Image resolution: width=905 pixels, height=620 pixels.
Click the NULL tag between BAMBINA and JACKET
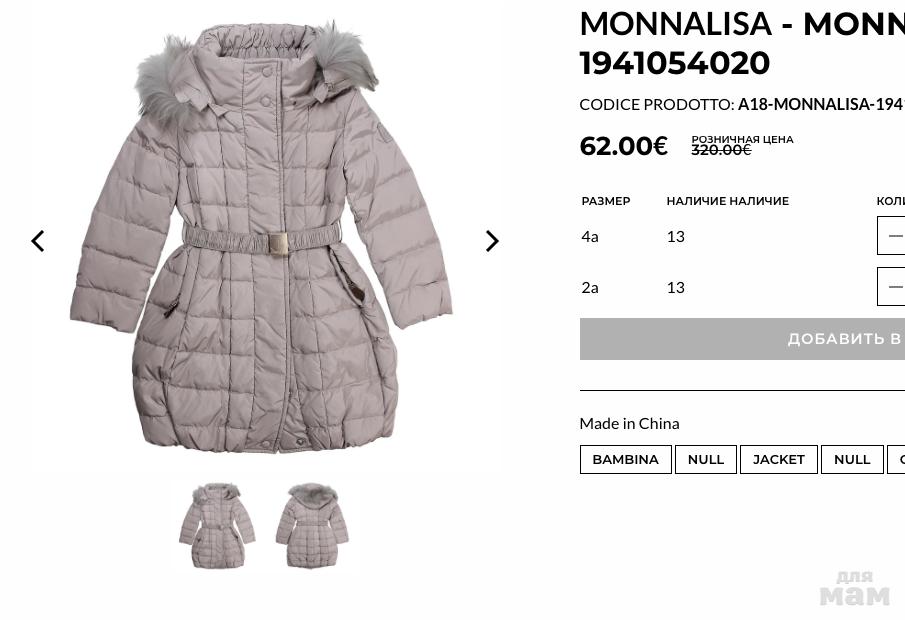705,460
